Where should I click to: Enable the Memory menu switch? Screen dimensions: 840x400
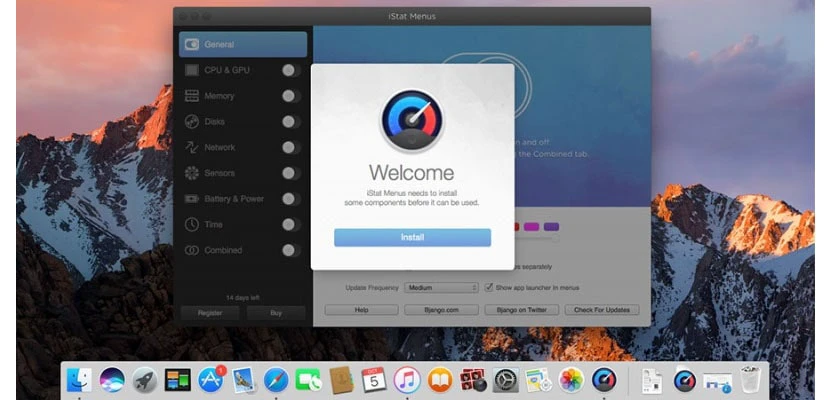(291, 96)
